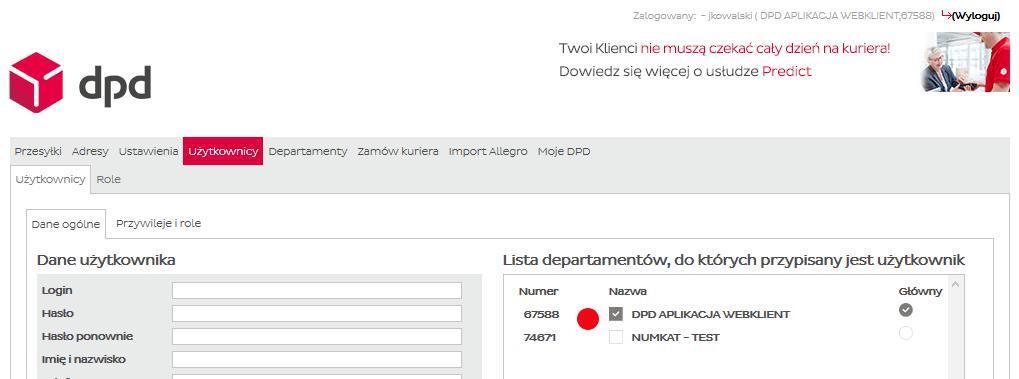Open Zamów kuriera menu
Viewport: 1019px width, 379px height.
[x=398, y=151]
